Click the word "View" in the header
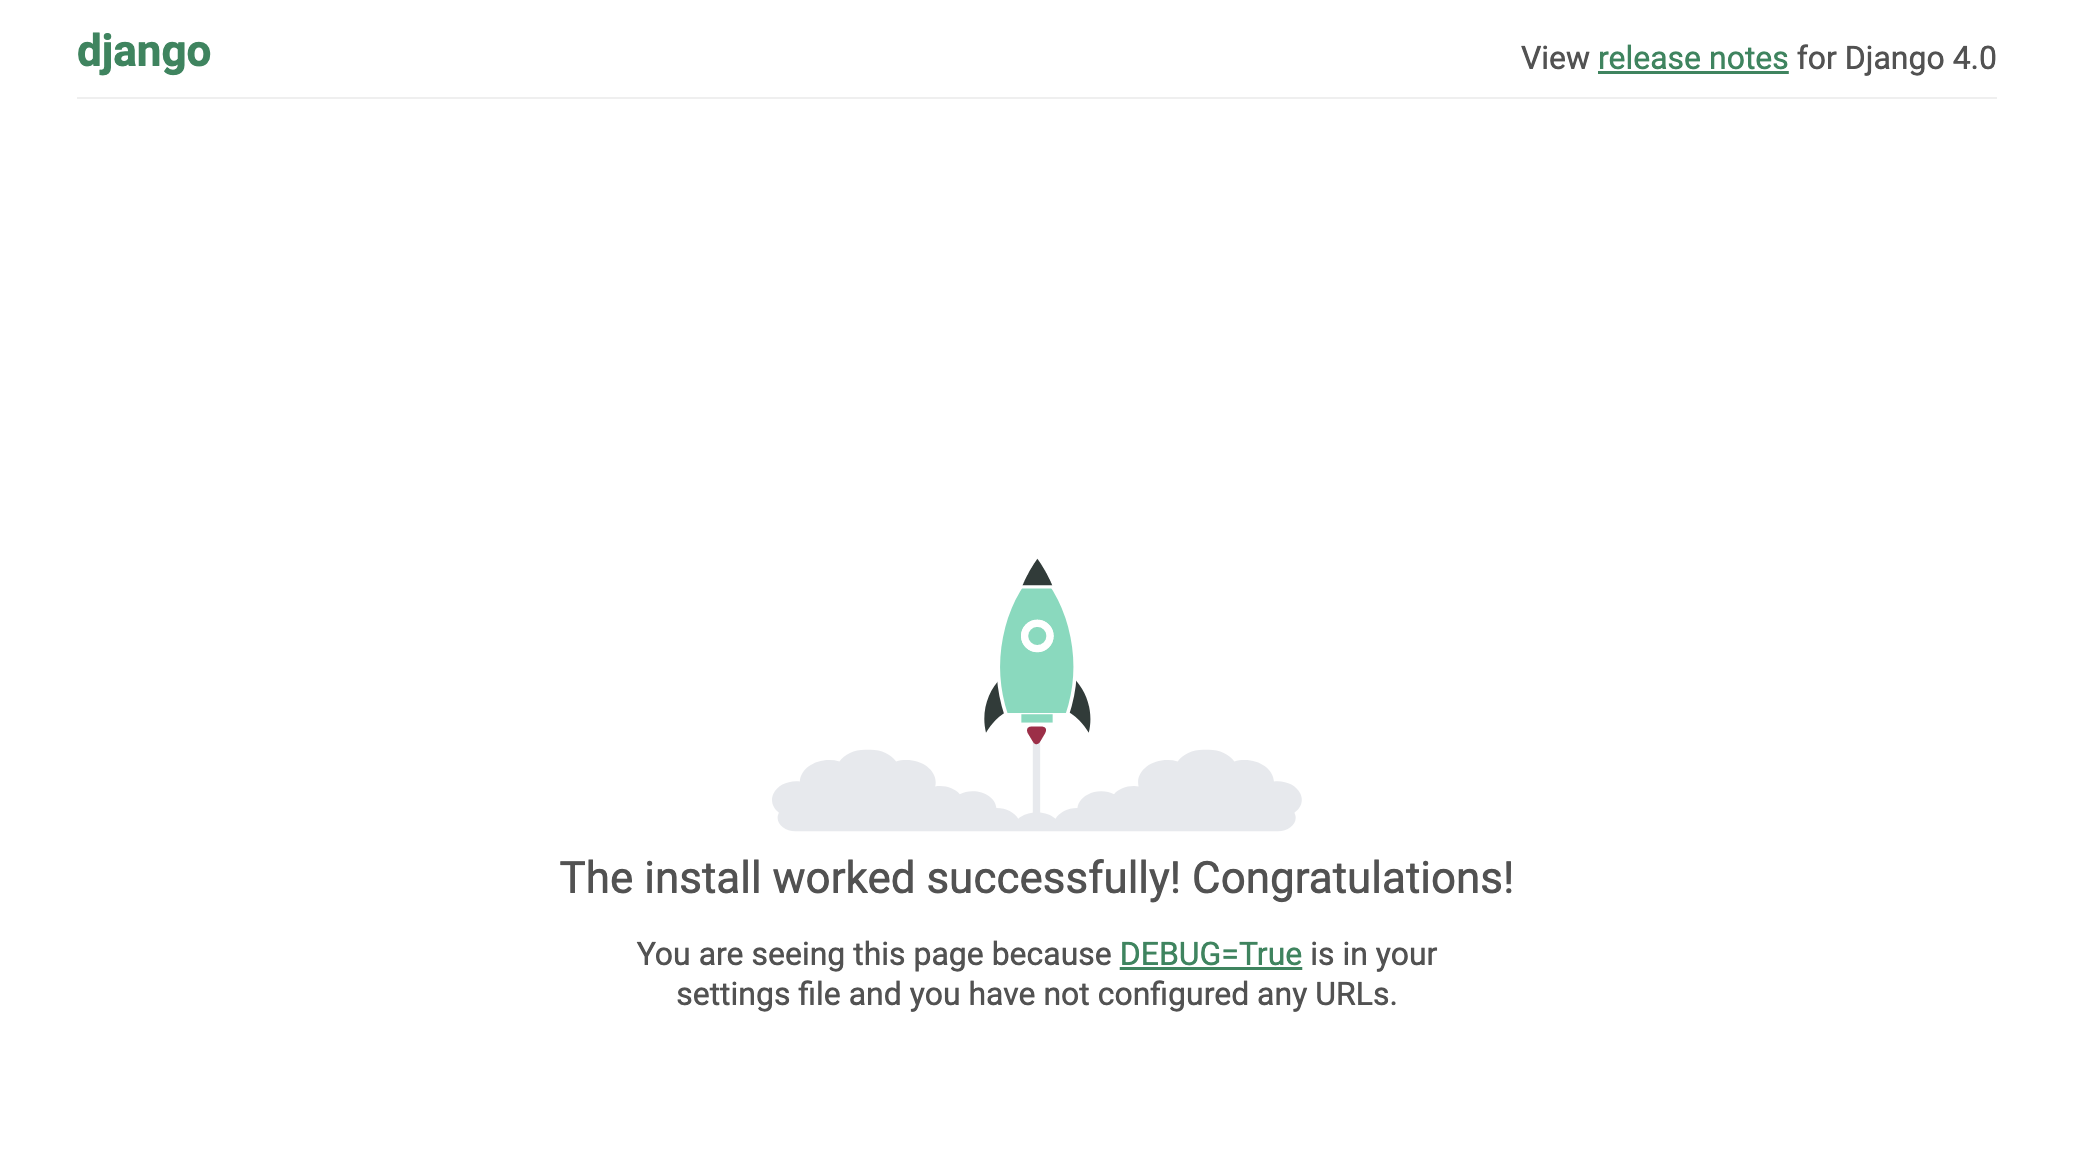Image resolution: width=2092 pixels, height=1162 pixels. pos(1555,58)
